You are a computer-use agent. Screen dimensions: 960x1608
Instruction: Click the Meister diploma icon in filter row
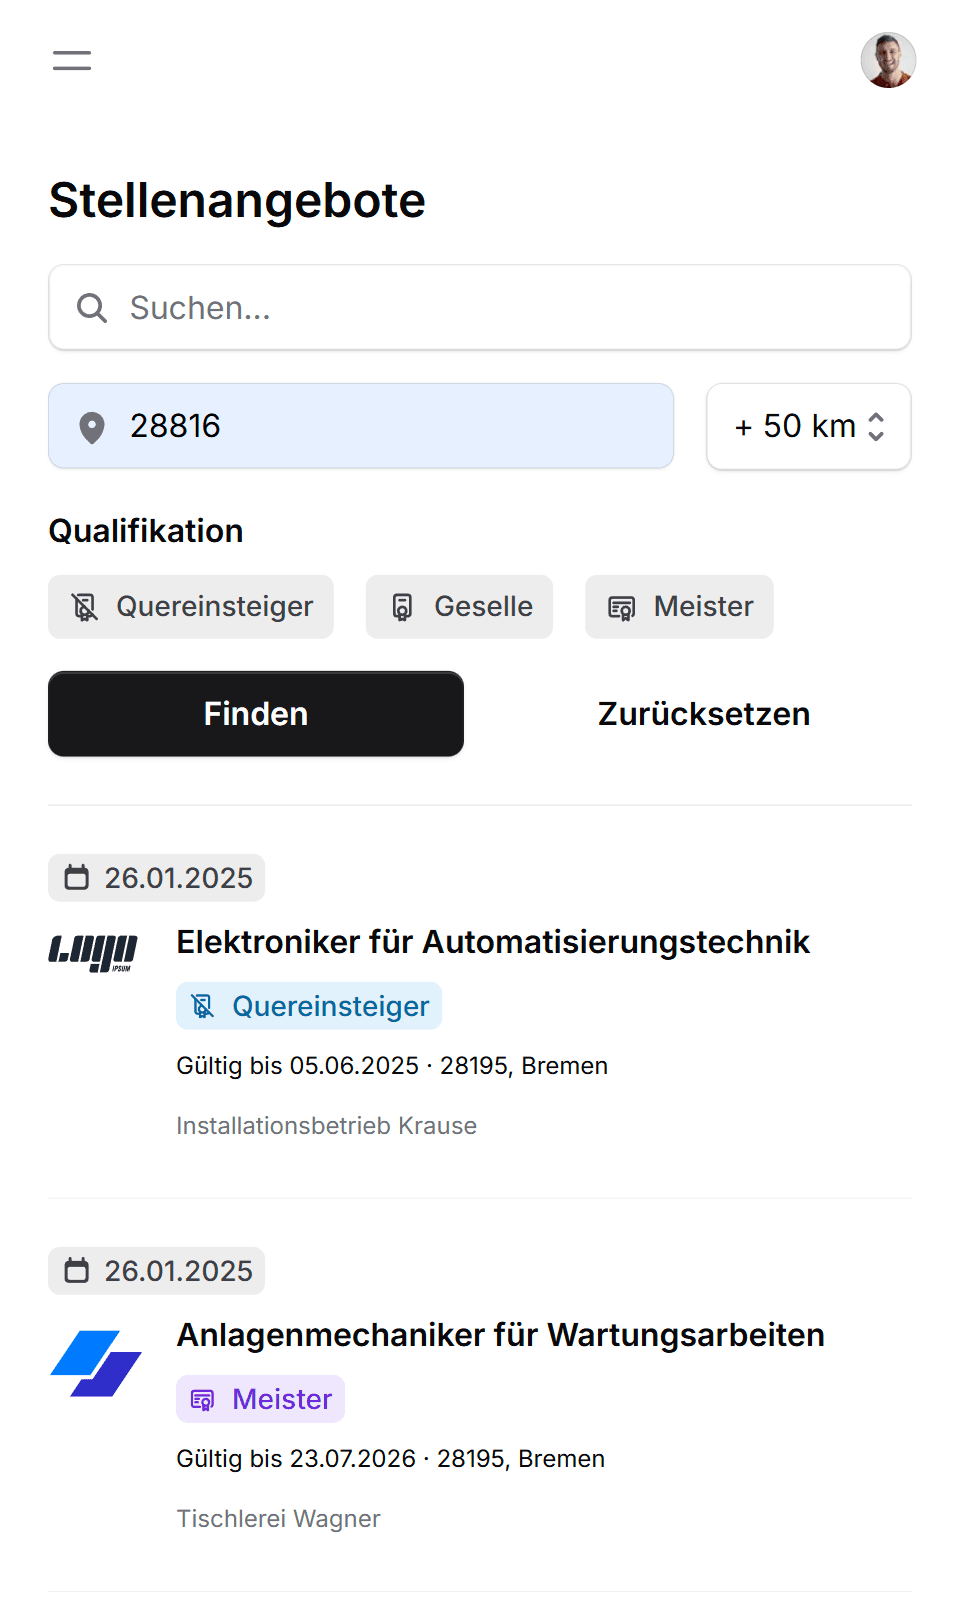point(621,606)
